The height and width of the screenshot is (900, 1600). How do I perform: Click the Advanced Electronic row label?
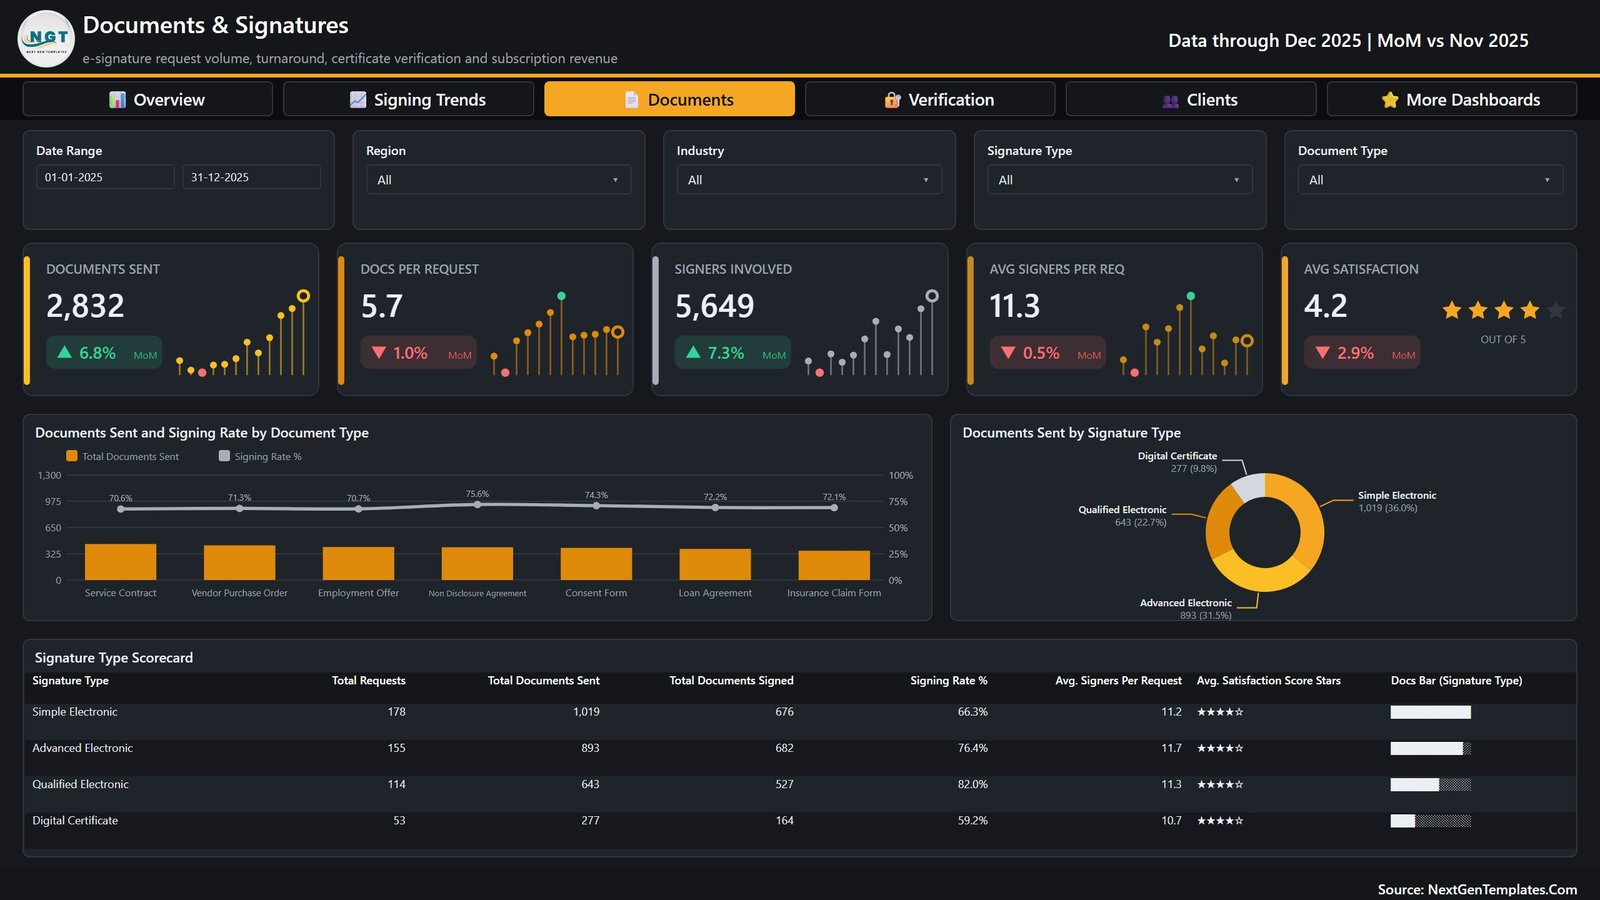(82, 748)
